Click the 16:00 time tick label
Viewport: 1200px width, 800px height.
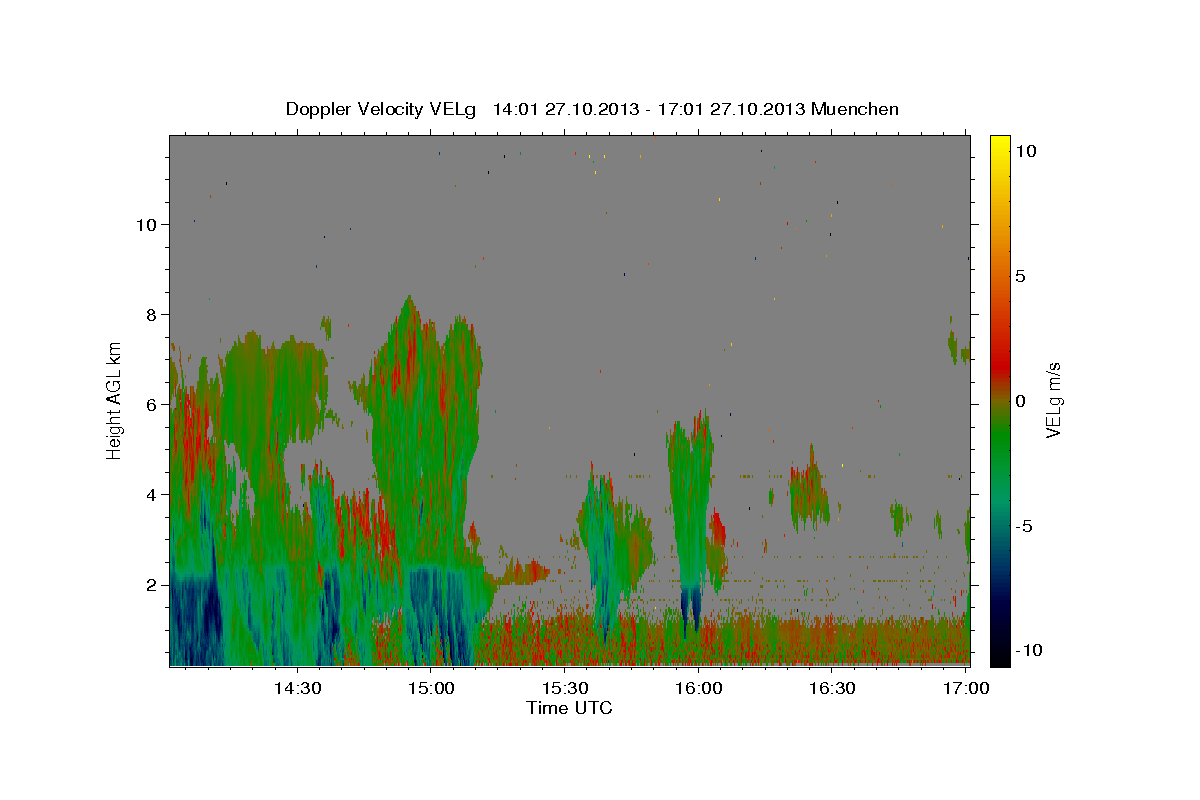[698, 688]
